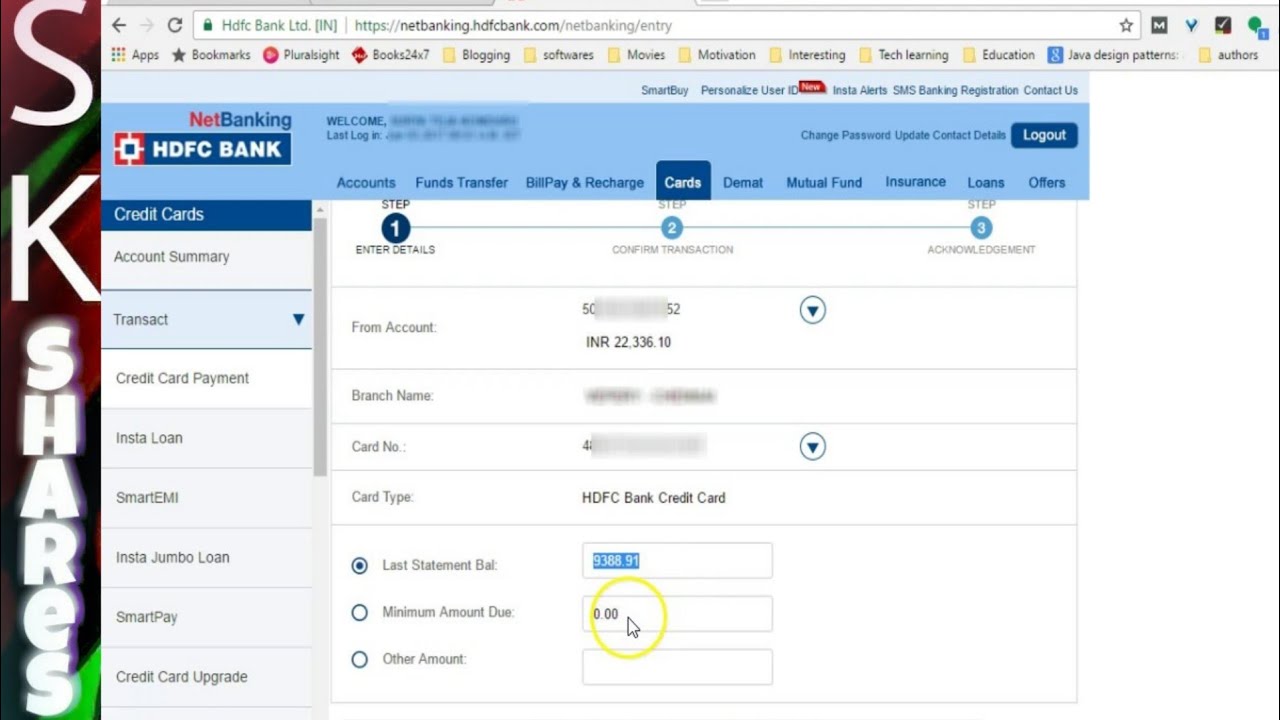Open the Blogging bookmark folder
Screen dimensions: 1280x720
(x=476, y=55)
